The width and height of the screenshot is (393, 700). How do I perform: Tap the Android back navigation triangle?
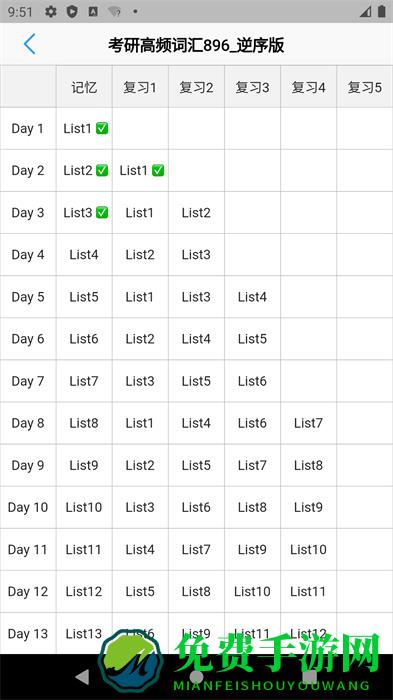[x=82, y=677]
